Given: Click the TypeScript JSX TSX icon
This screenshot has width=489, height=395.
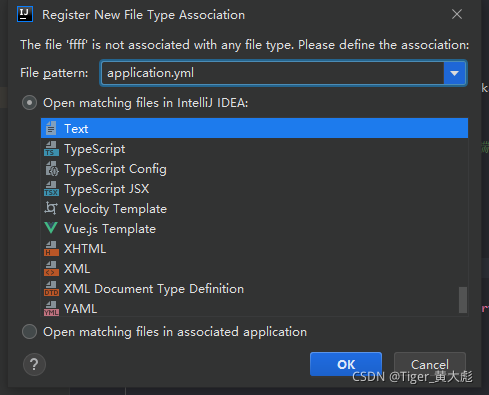Looking at the screenshot, I should coord(51,189).
